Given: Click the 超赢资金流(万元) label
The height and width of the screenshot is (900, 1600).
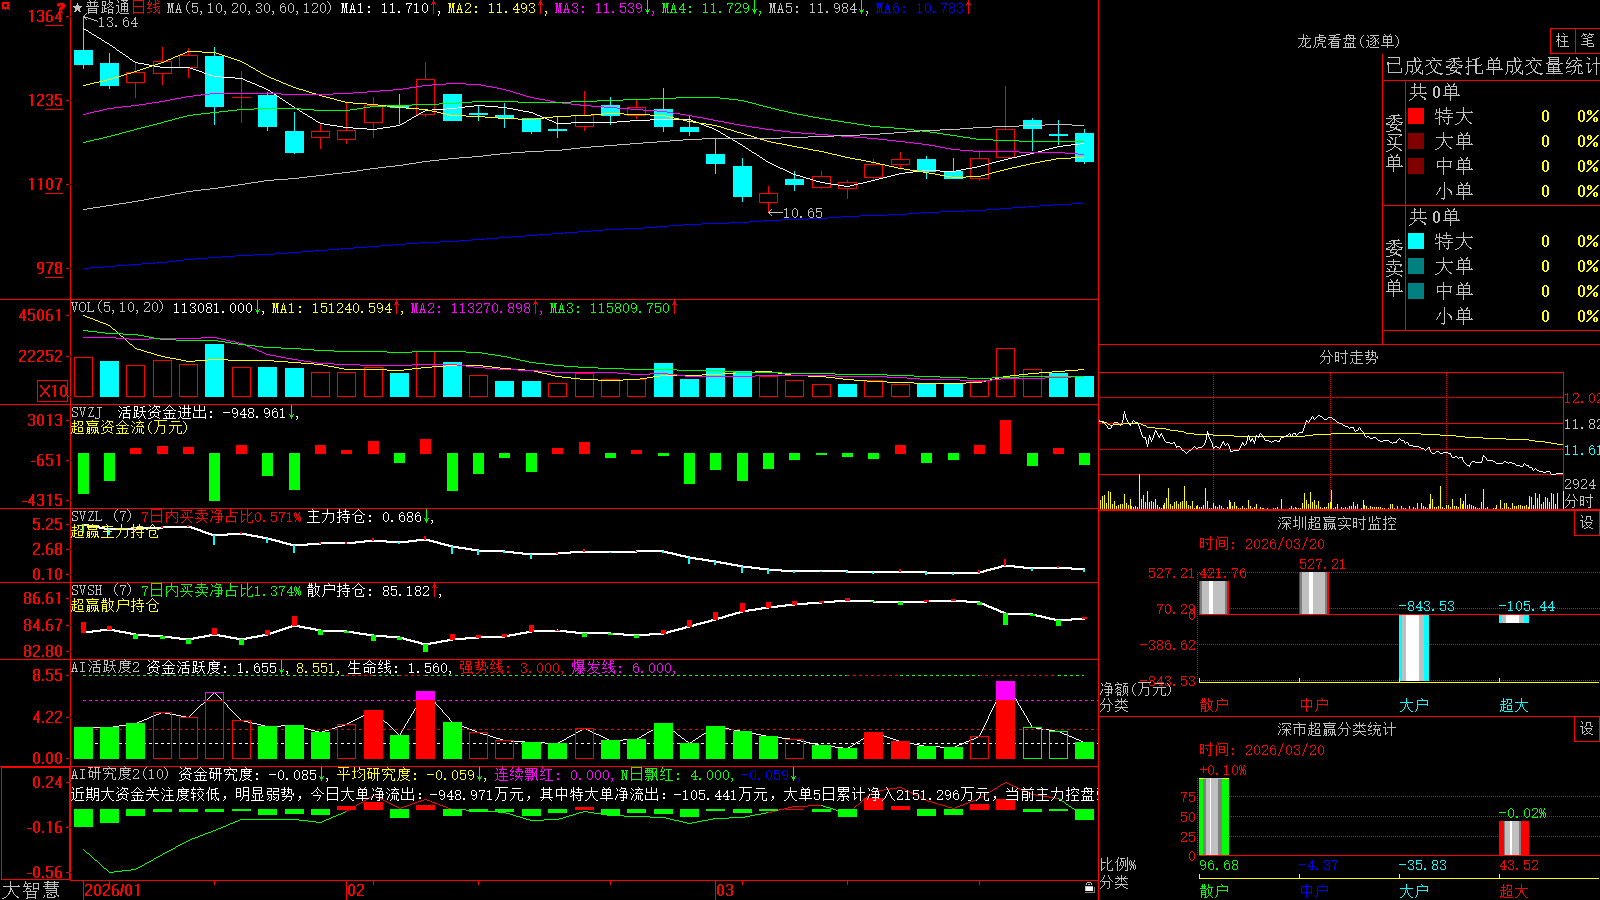Looking at the screenshot, I should coord(129,427).
